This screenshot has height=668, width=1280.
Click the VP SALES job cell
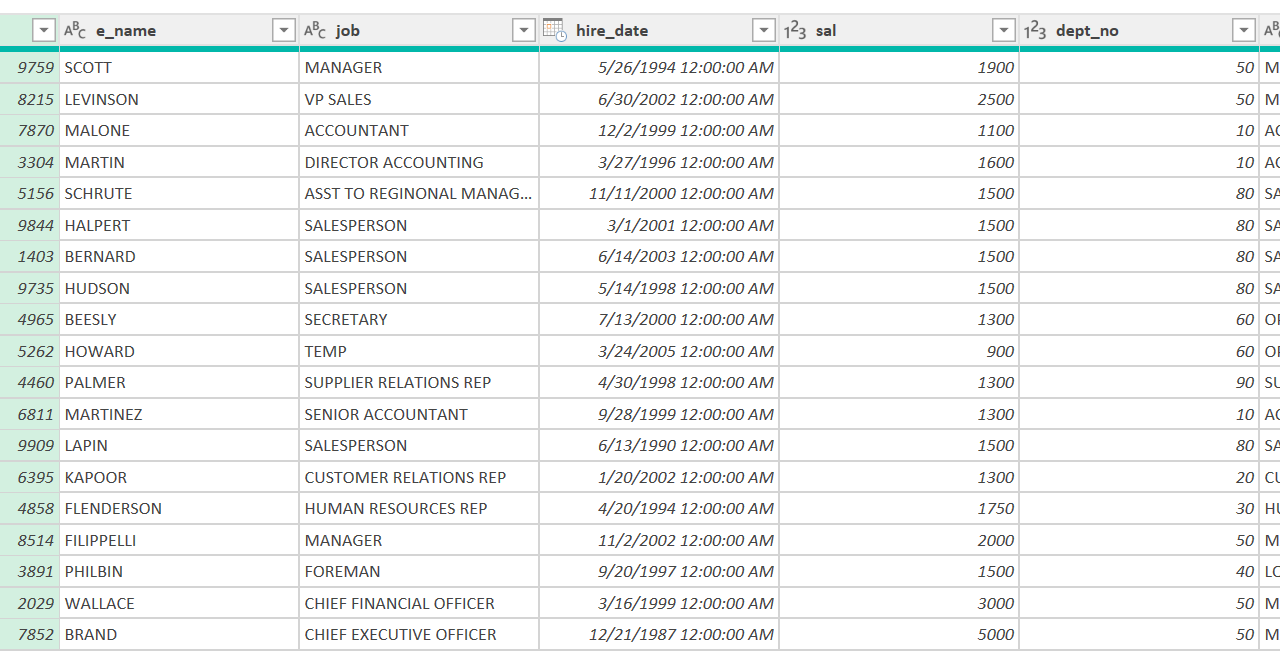pyautogui.click(x=419, y=99)
